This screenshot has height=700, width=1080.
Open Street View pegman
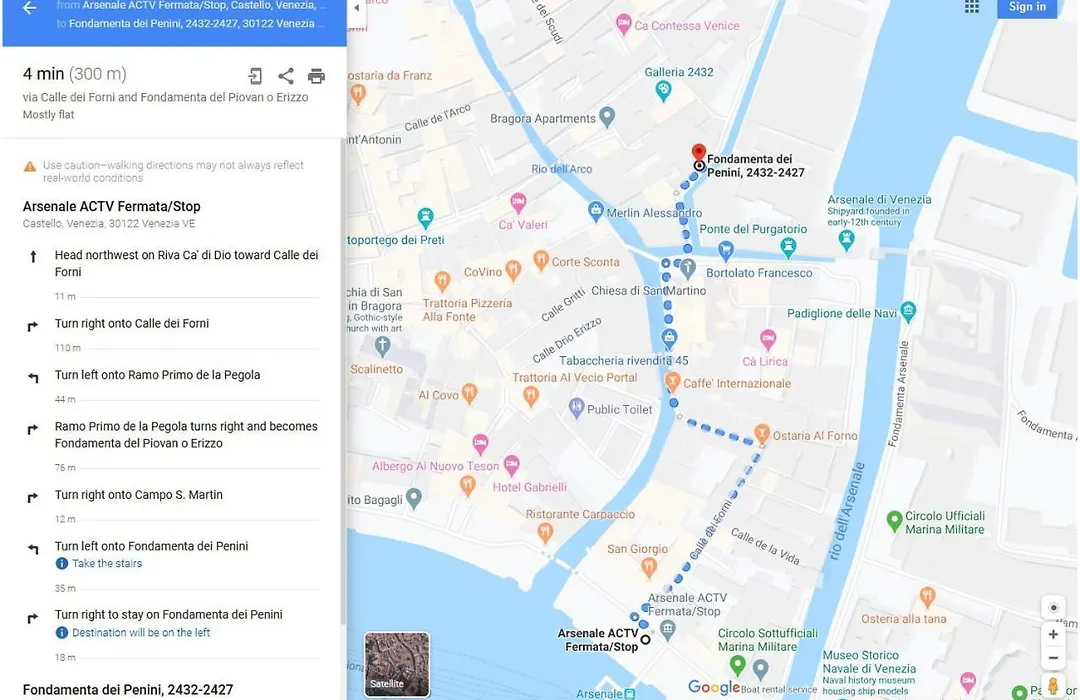[x=1053, y=686]
